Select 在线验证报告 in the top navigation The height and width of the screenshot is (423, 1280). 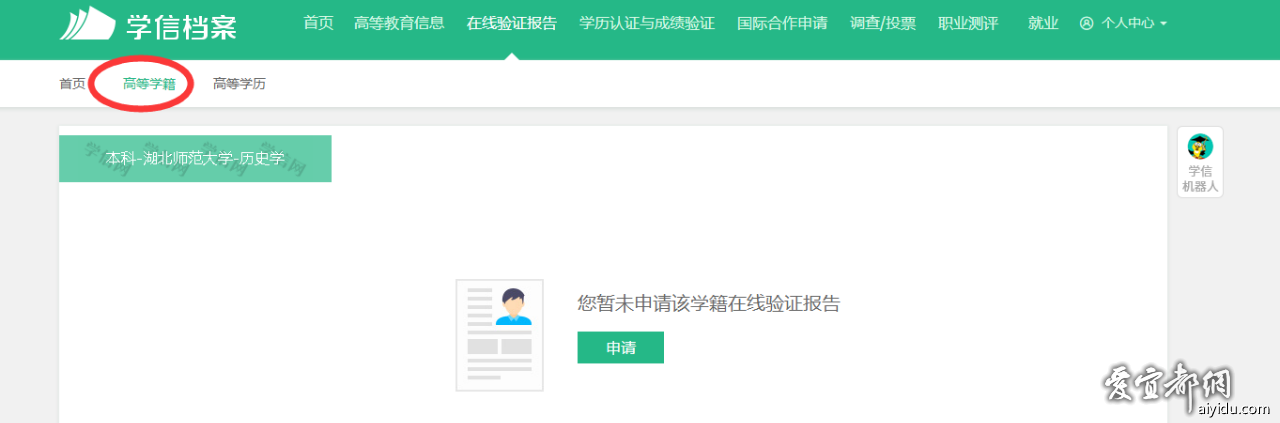click(x=511, y=23)
